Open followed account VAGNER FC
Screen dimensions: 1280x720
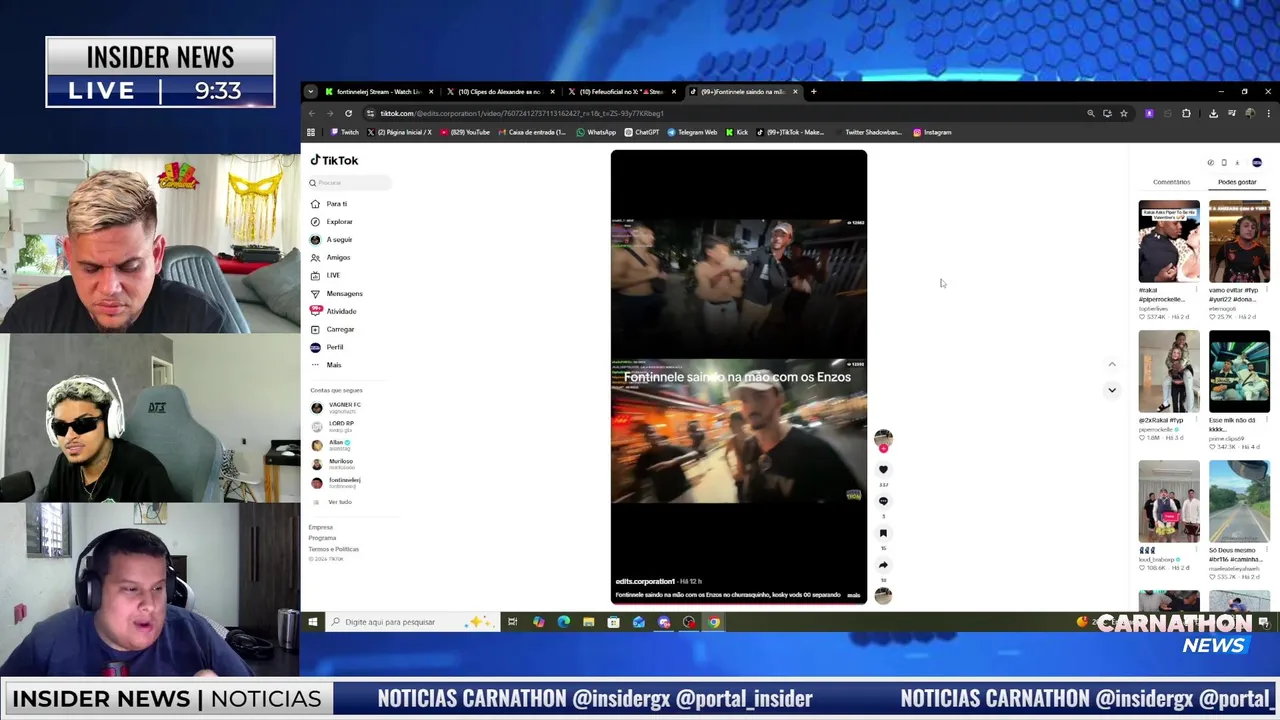tap(337, 408)
